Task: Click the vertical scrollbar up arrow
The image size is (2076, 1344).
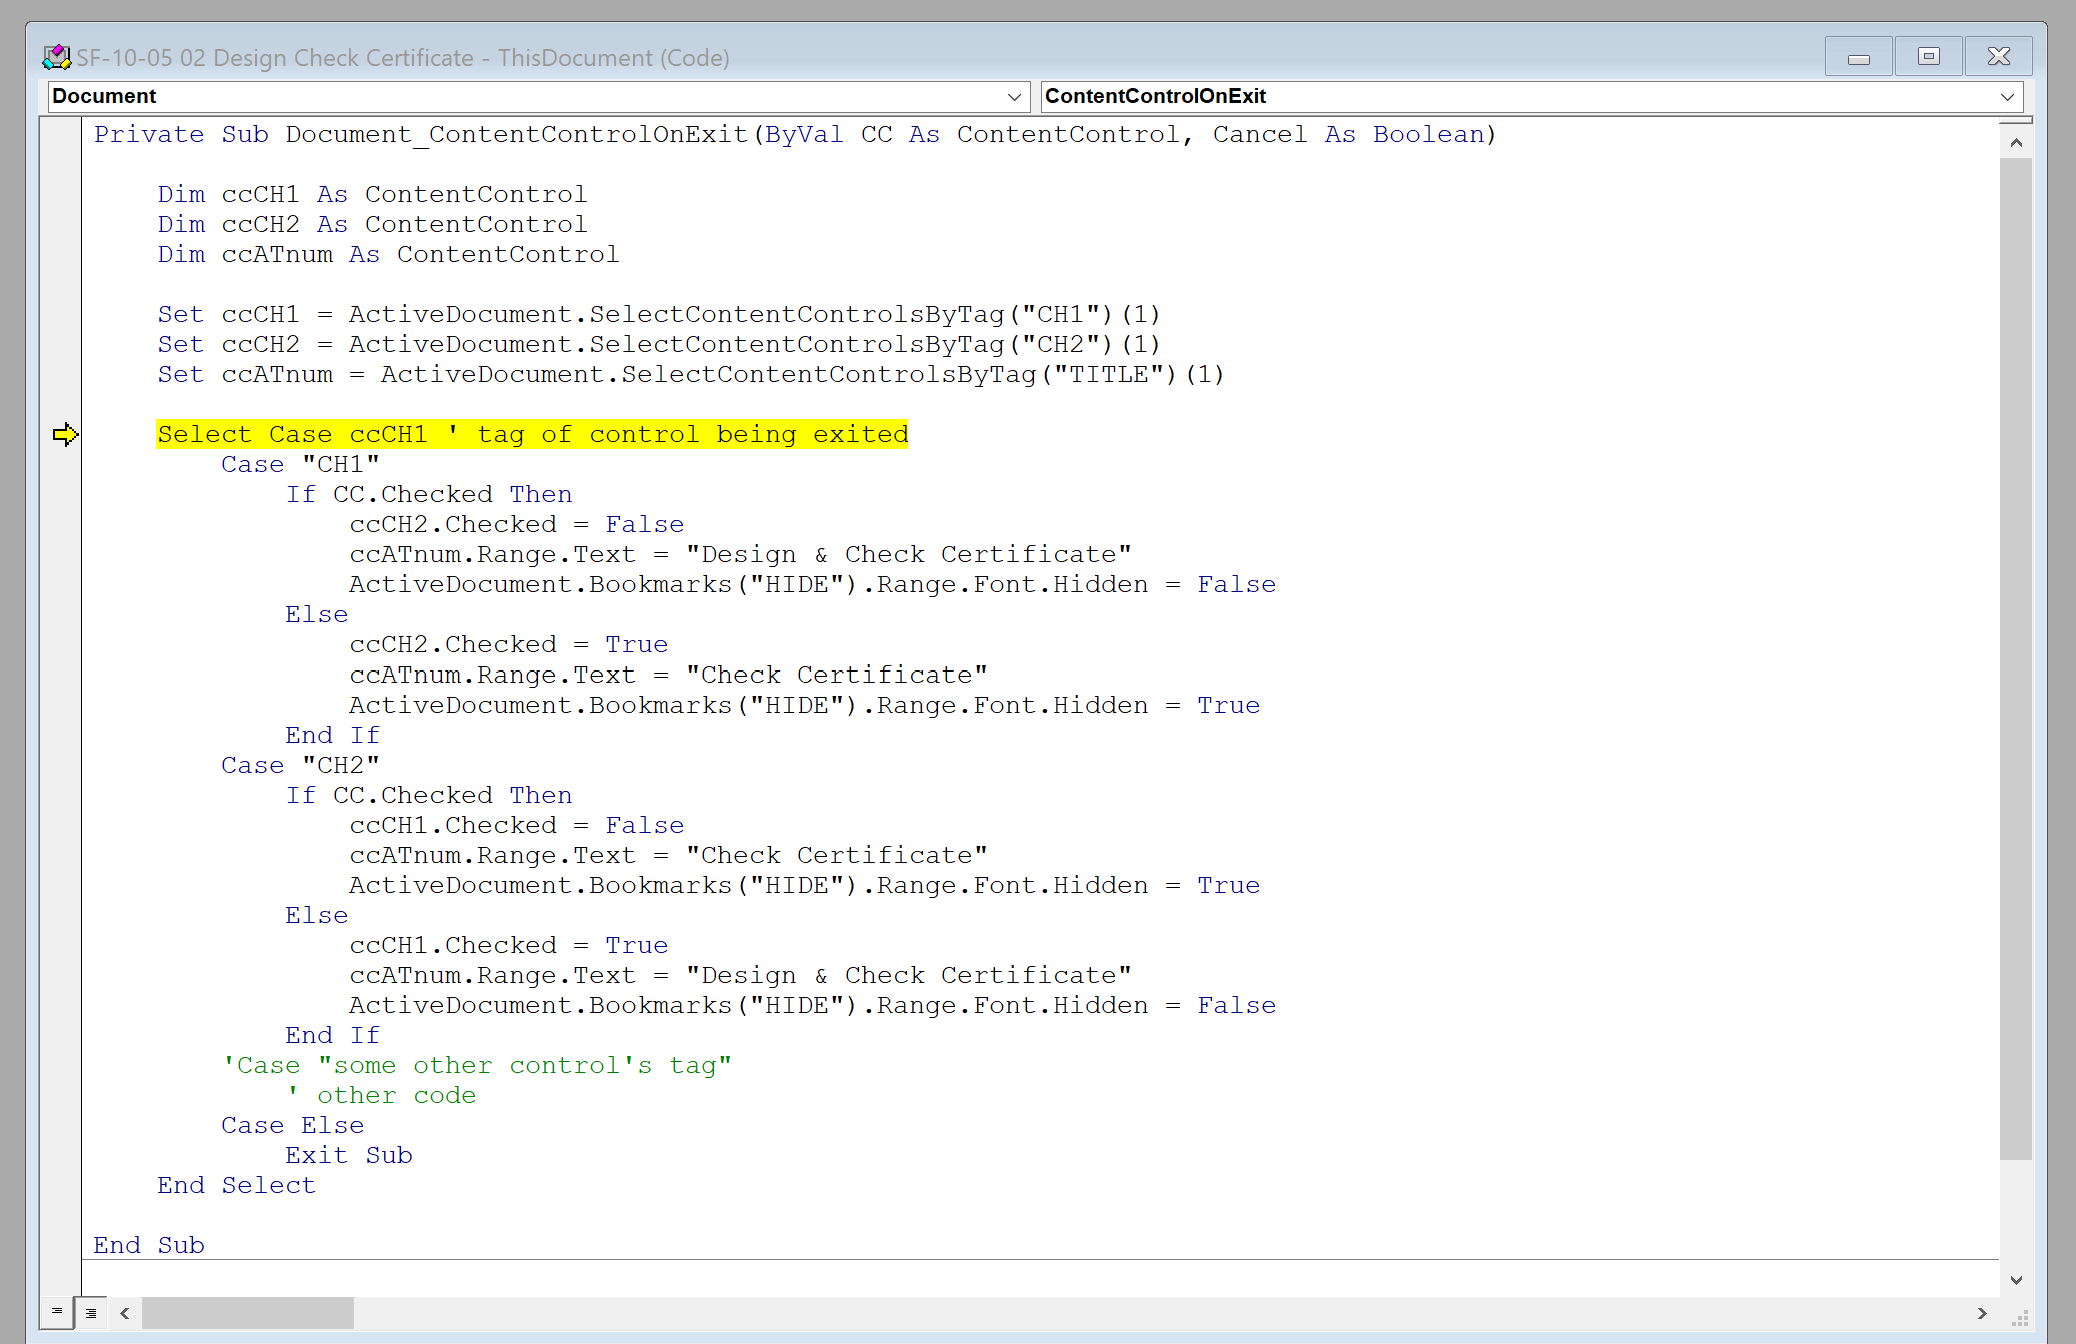Action: click(x=2015, y=143)
